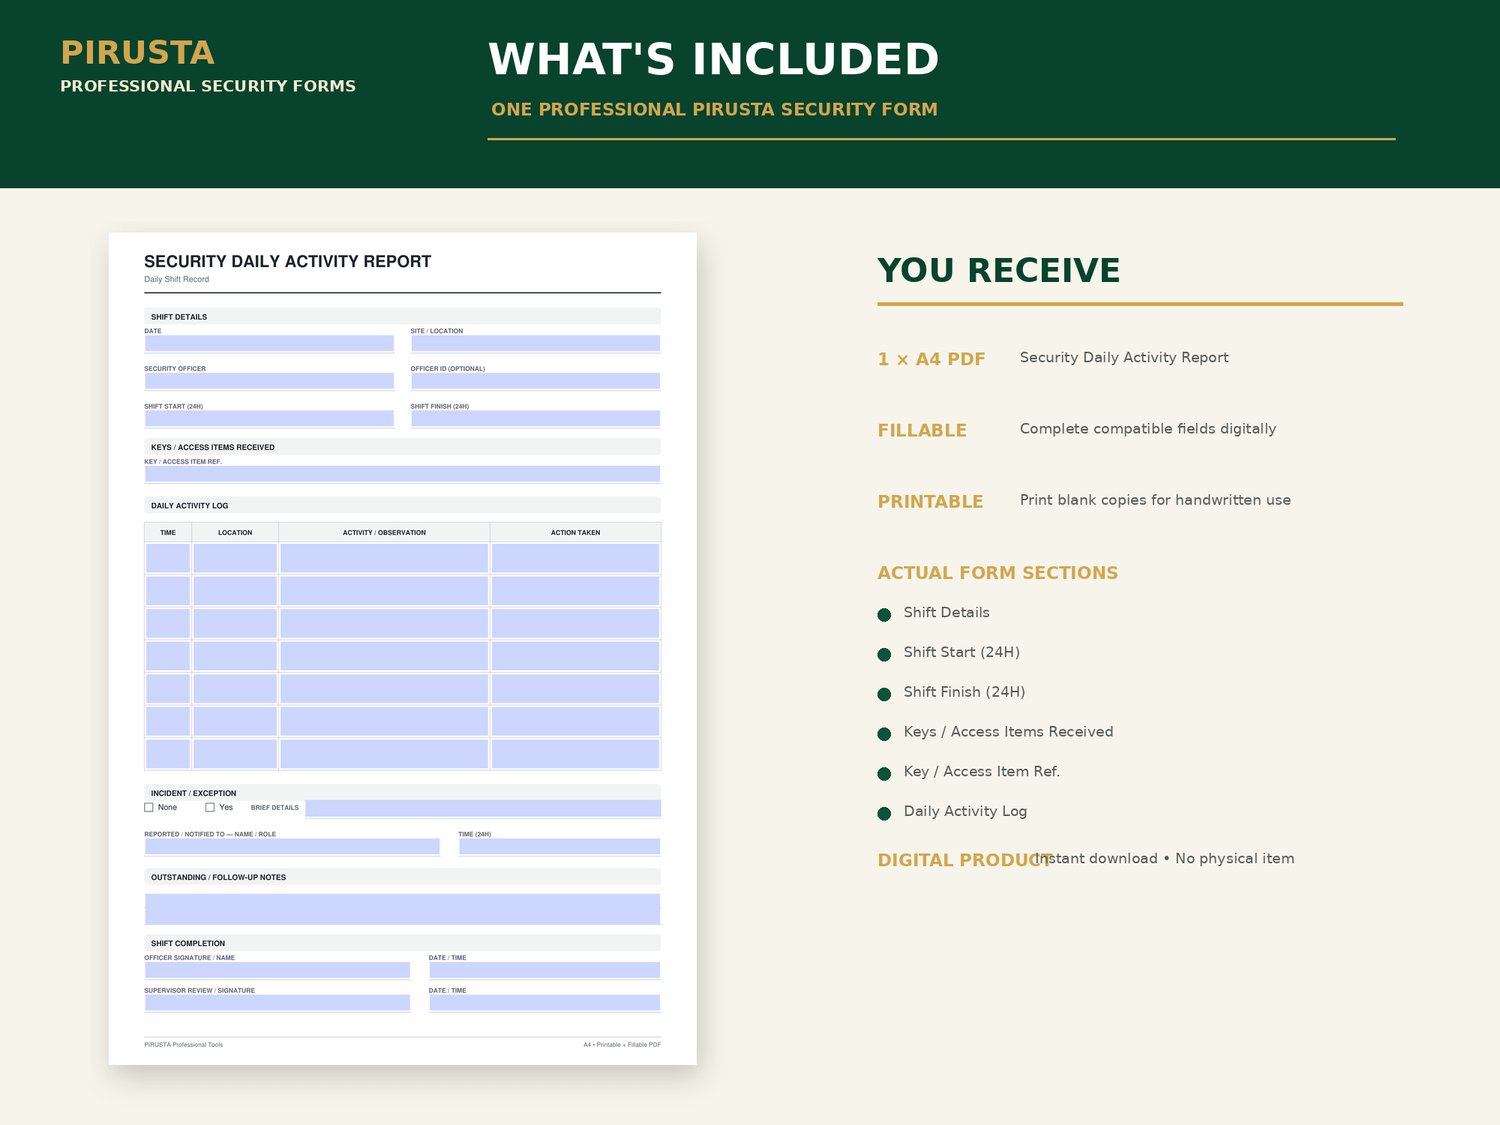The image size is (1500, 1125).
Task: Click the FILLABLE label
Action: [x=922, y=431]
